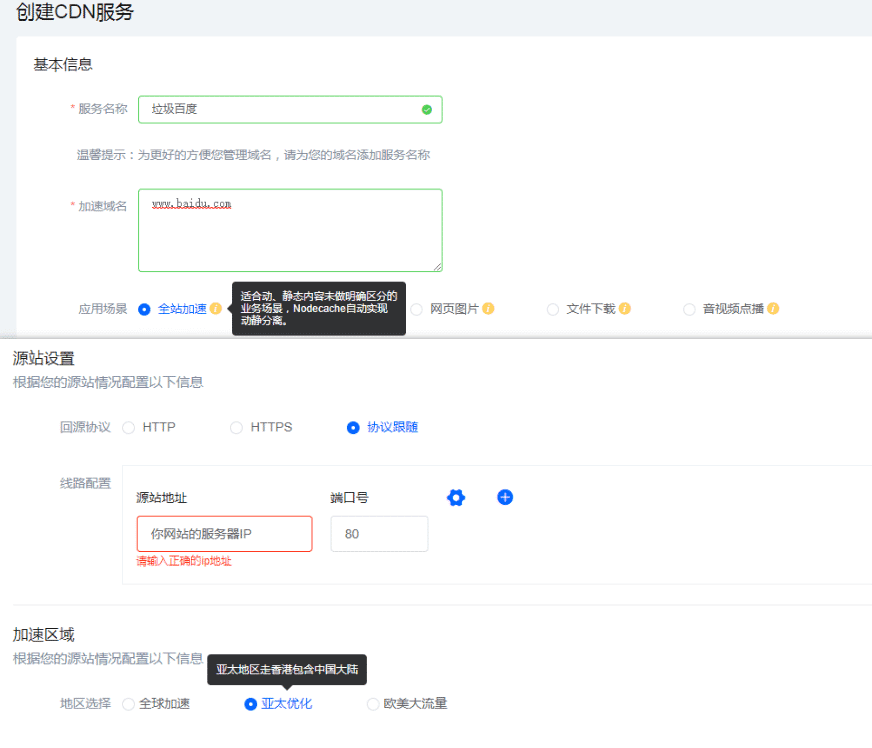The image size is (872, 748).
Task: Pick the 音视频点播 scenario option
Action: click(x=689, y=309)
